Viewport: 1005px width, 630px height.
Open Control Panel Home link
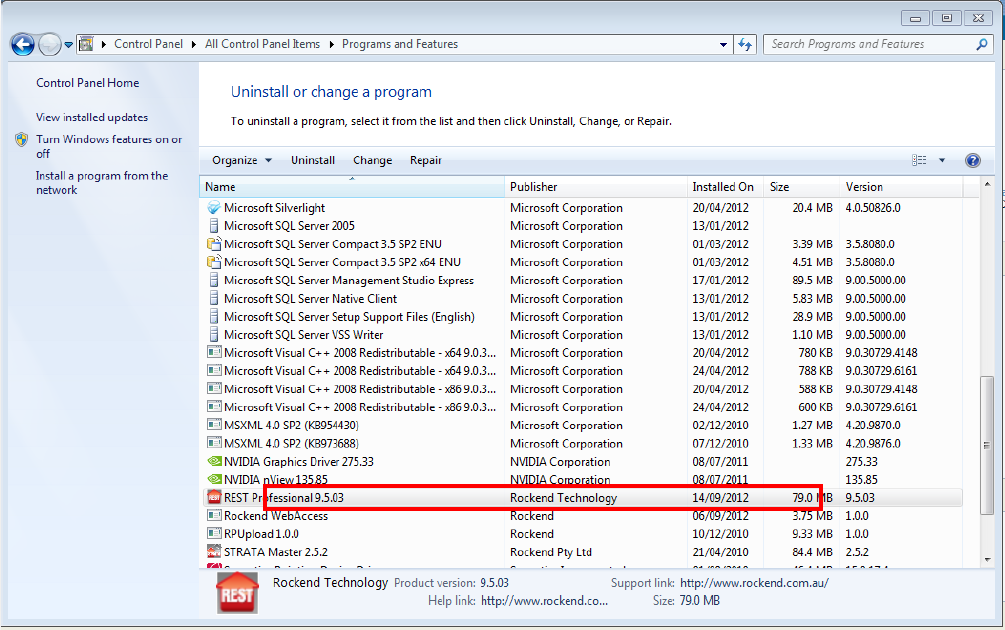[x=87, y=83]
